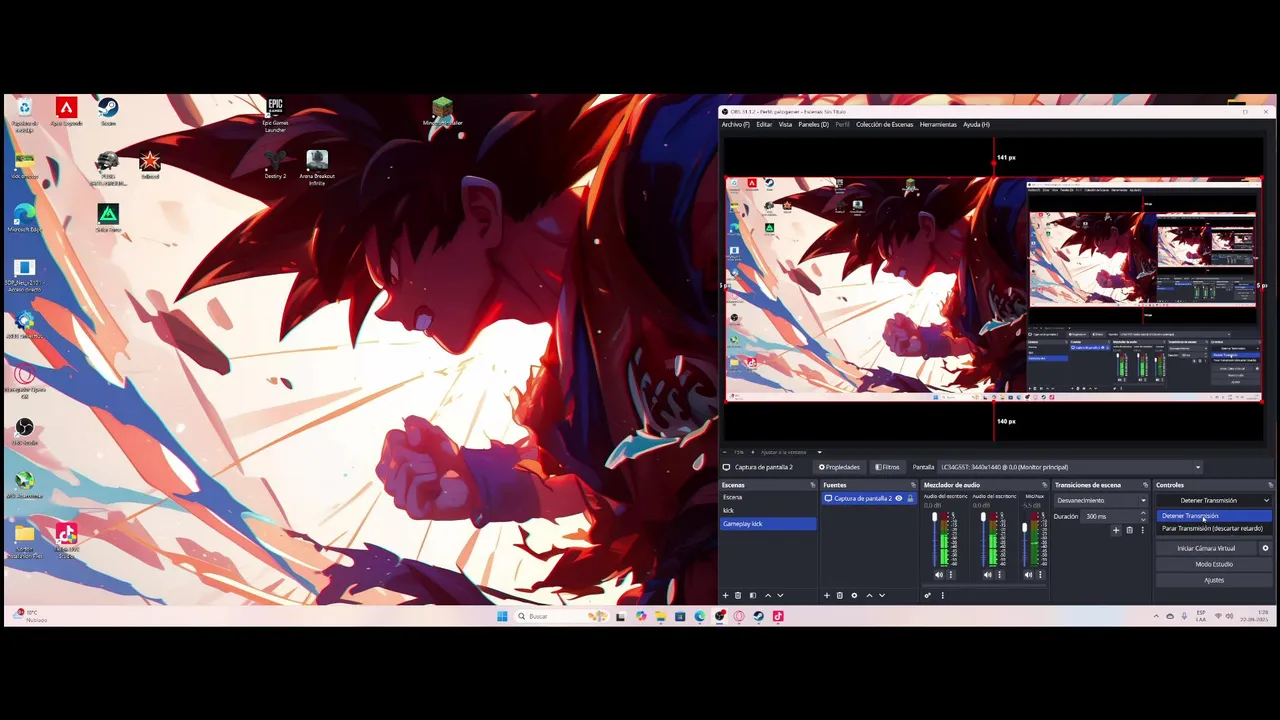Mute first Audio del escritorio channel
Viewport: 1280px width, 720px height.
pos(939,575)
